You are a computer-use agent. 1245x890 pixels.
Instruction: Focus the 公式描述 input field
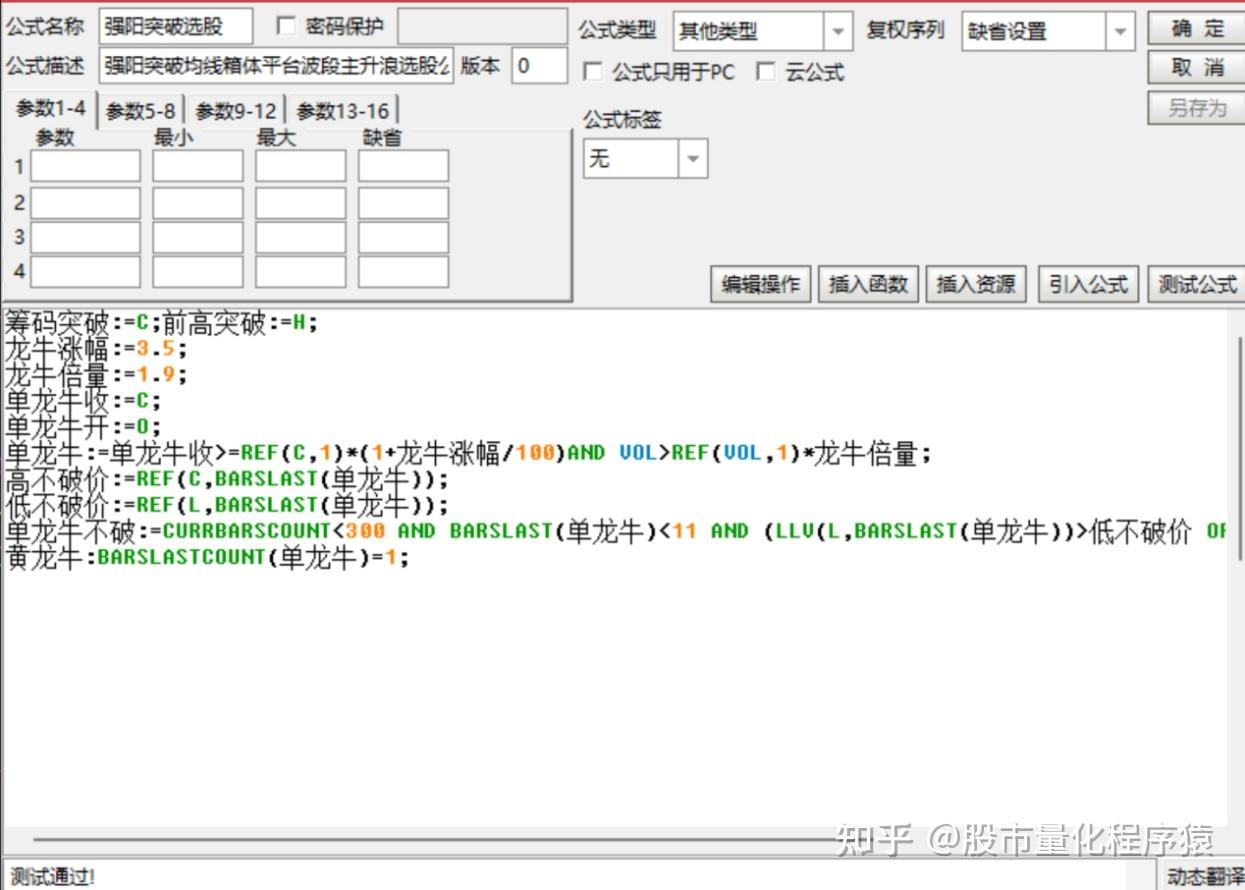coord(277,66)
